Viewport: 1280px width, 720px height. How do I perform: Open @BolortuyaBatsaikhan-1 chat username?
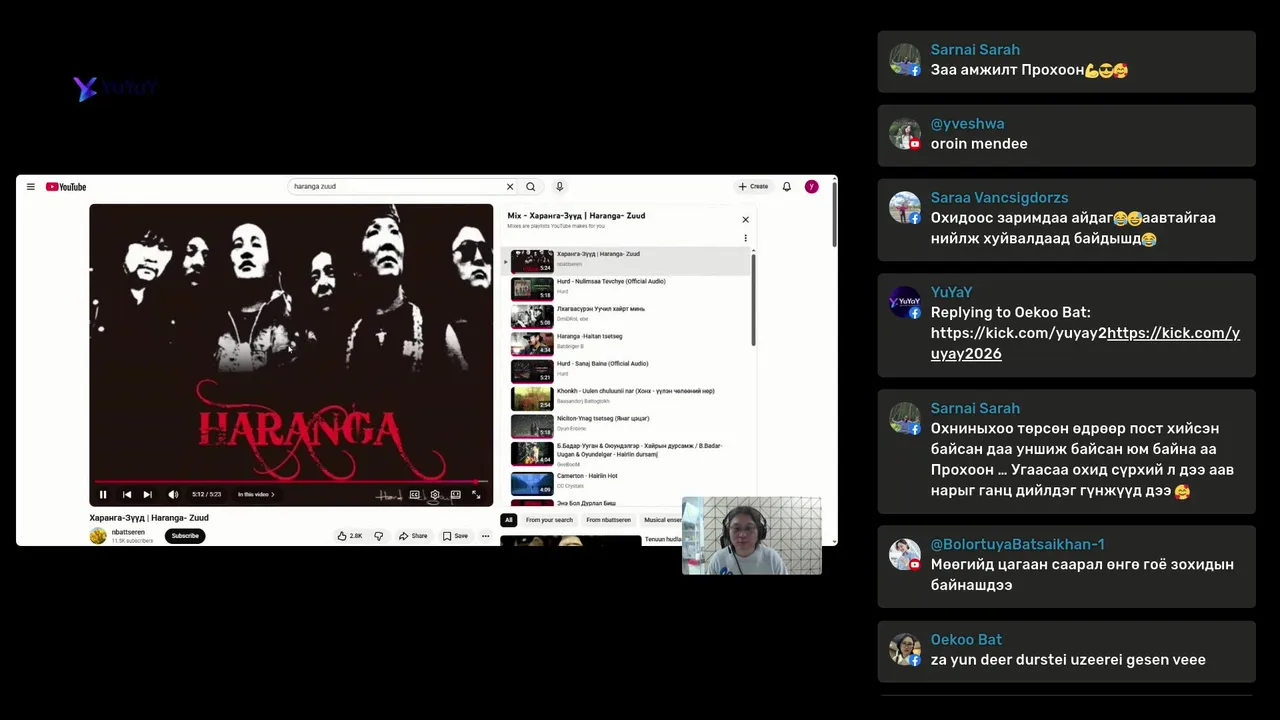[x=1017, y=545]
